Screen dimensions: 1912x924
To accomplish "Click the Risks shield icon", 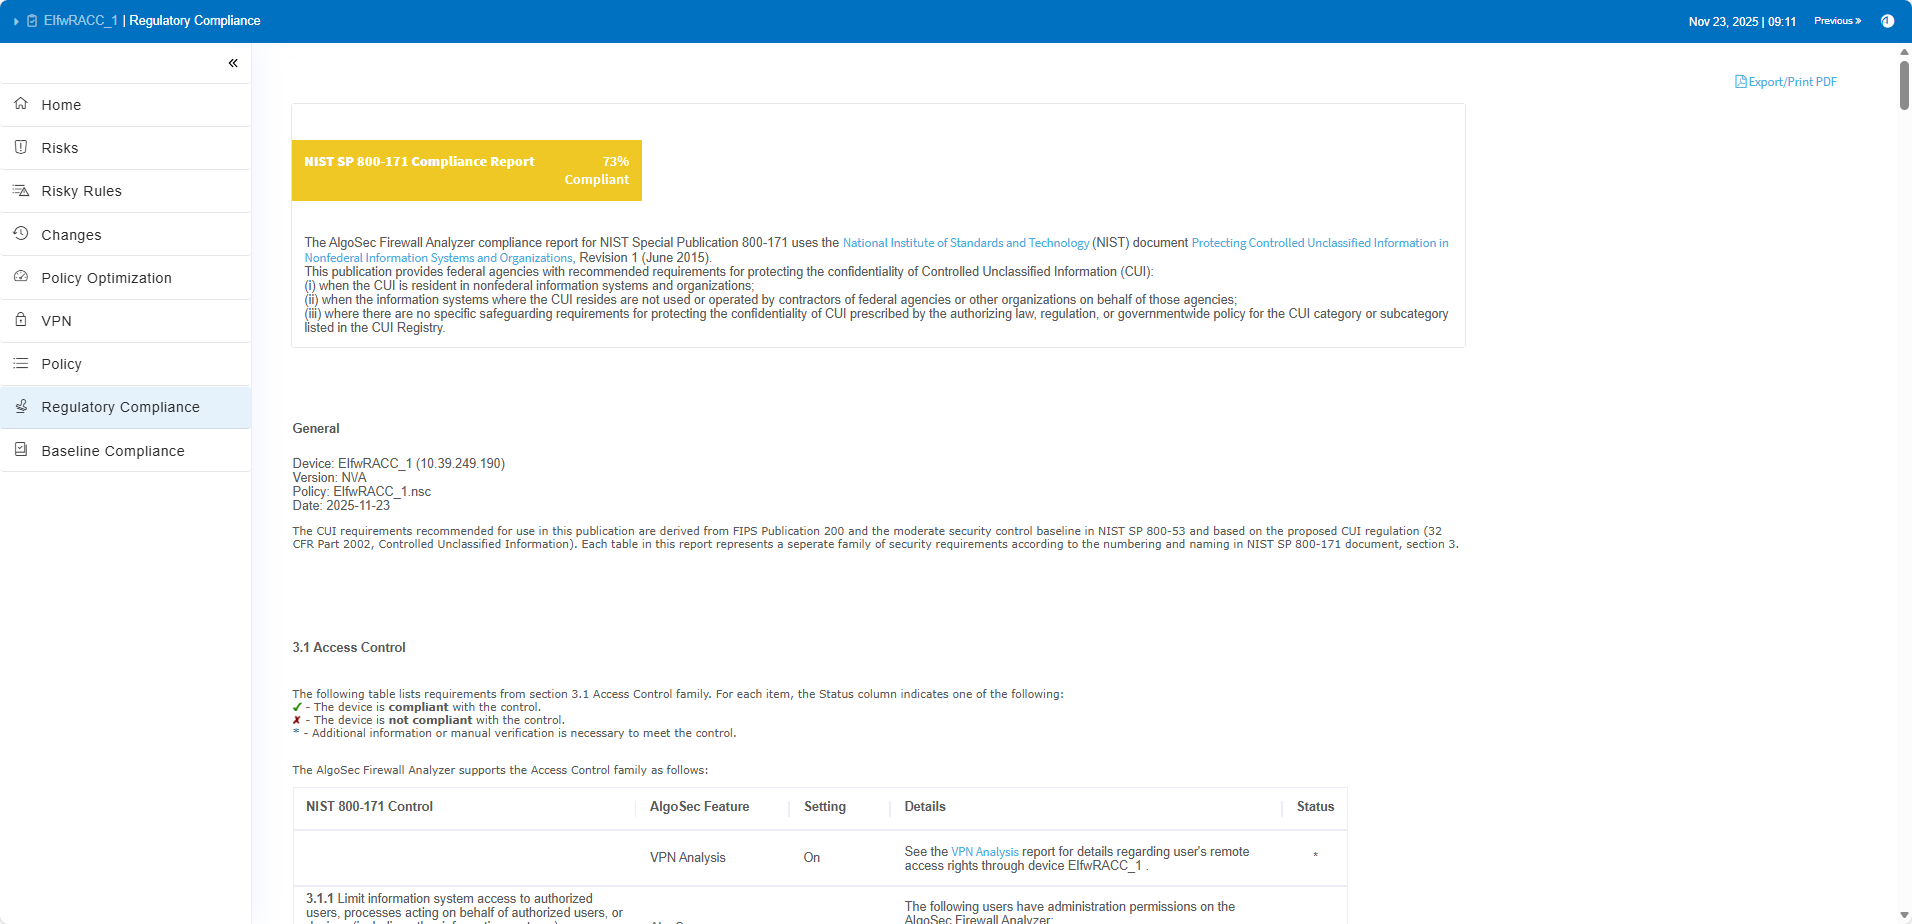I will point(21,147).
